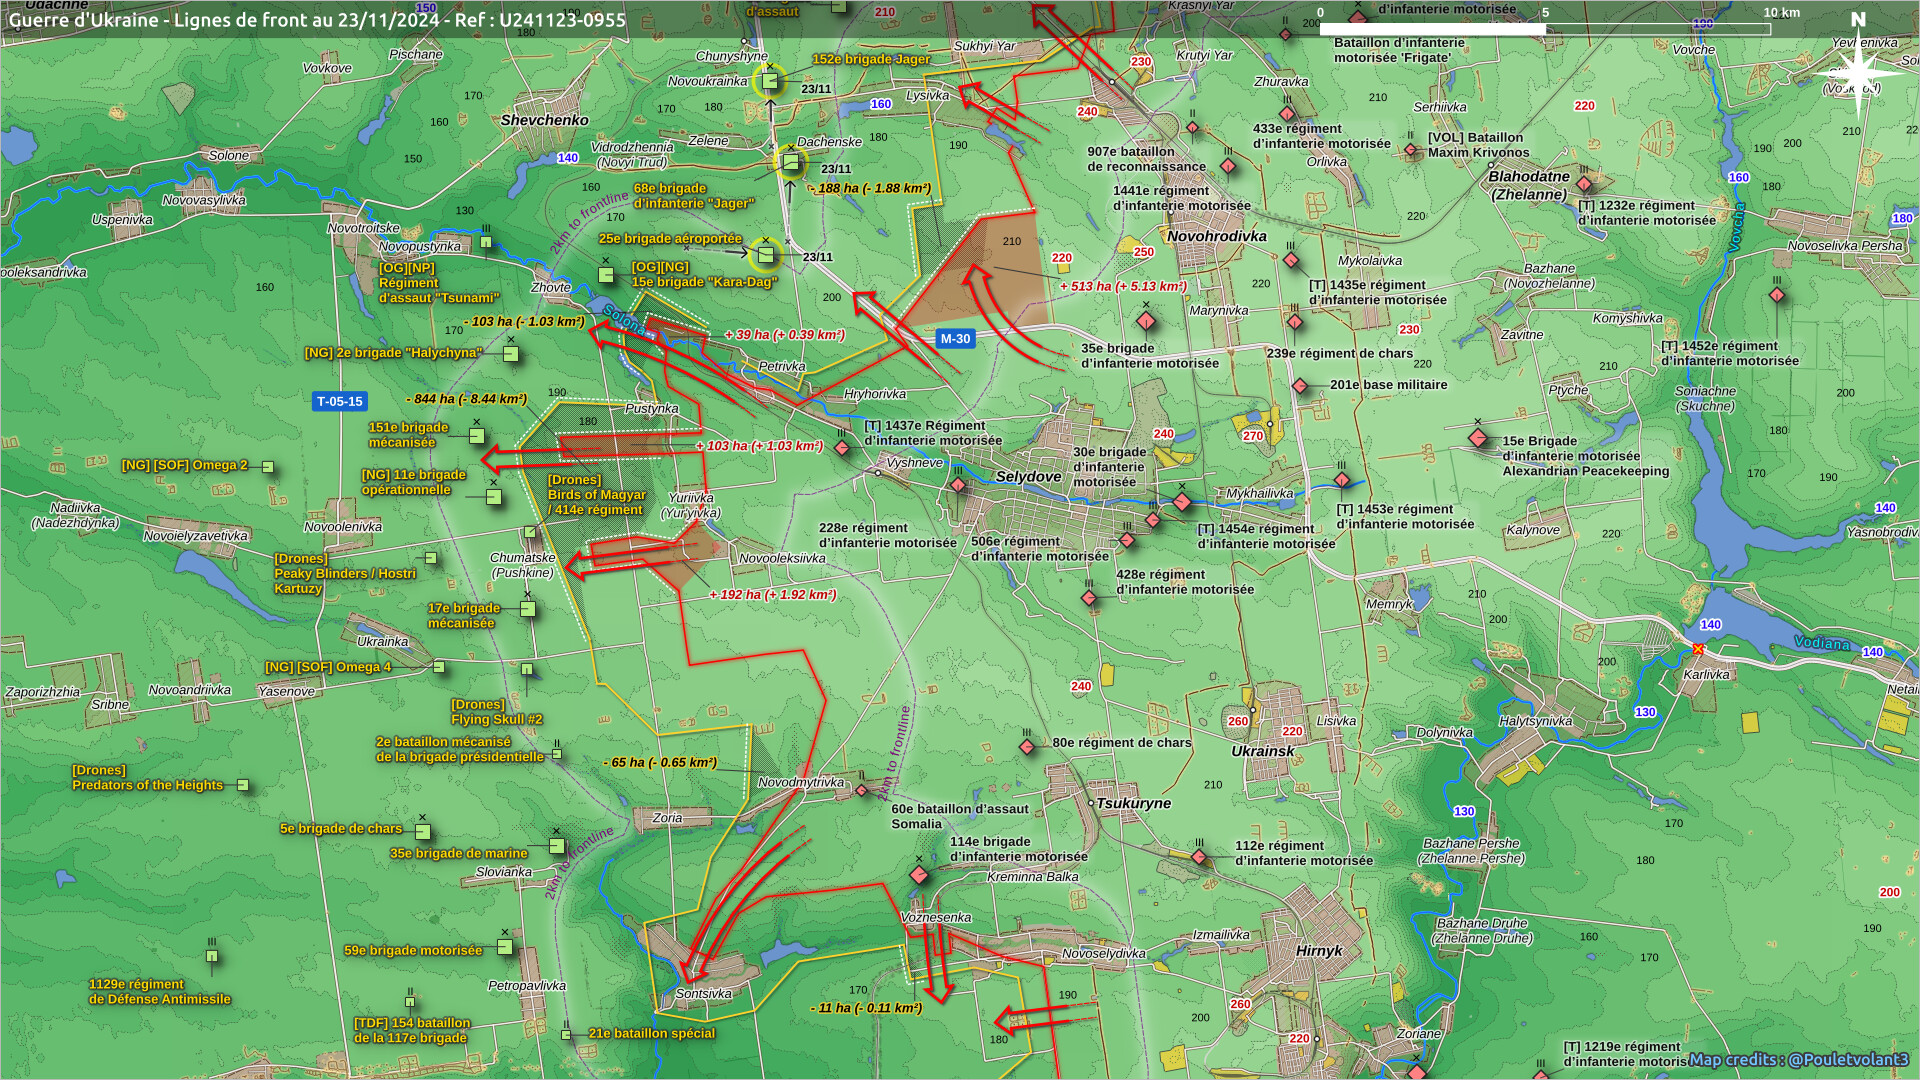Click the 5e brigade de chars marker
The height and width of the screenshot is (1080, 1920).
(422, 832)
